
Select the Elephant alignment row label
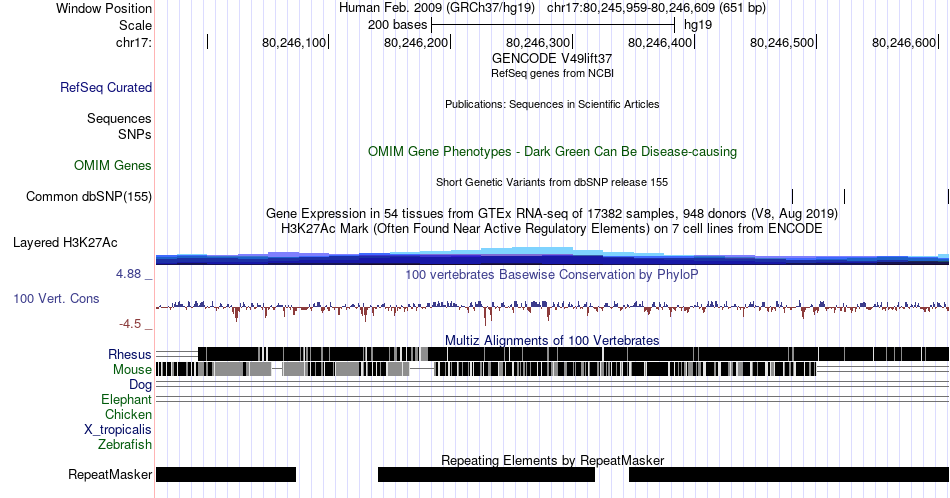point(127,399)
